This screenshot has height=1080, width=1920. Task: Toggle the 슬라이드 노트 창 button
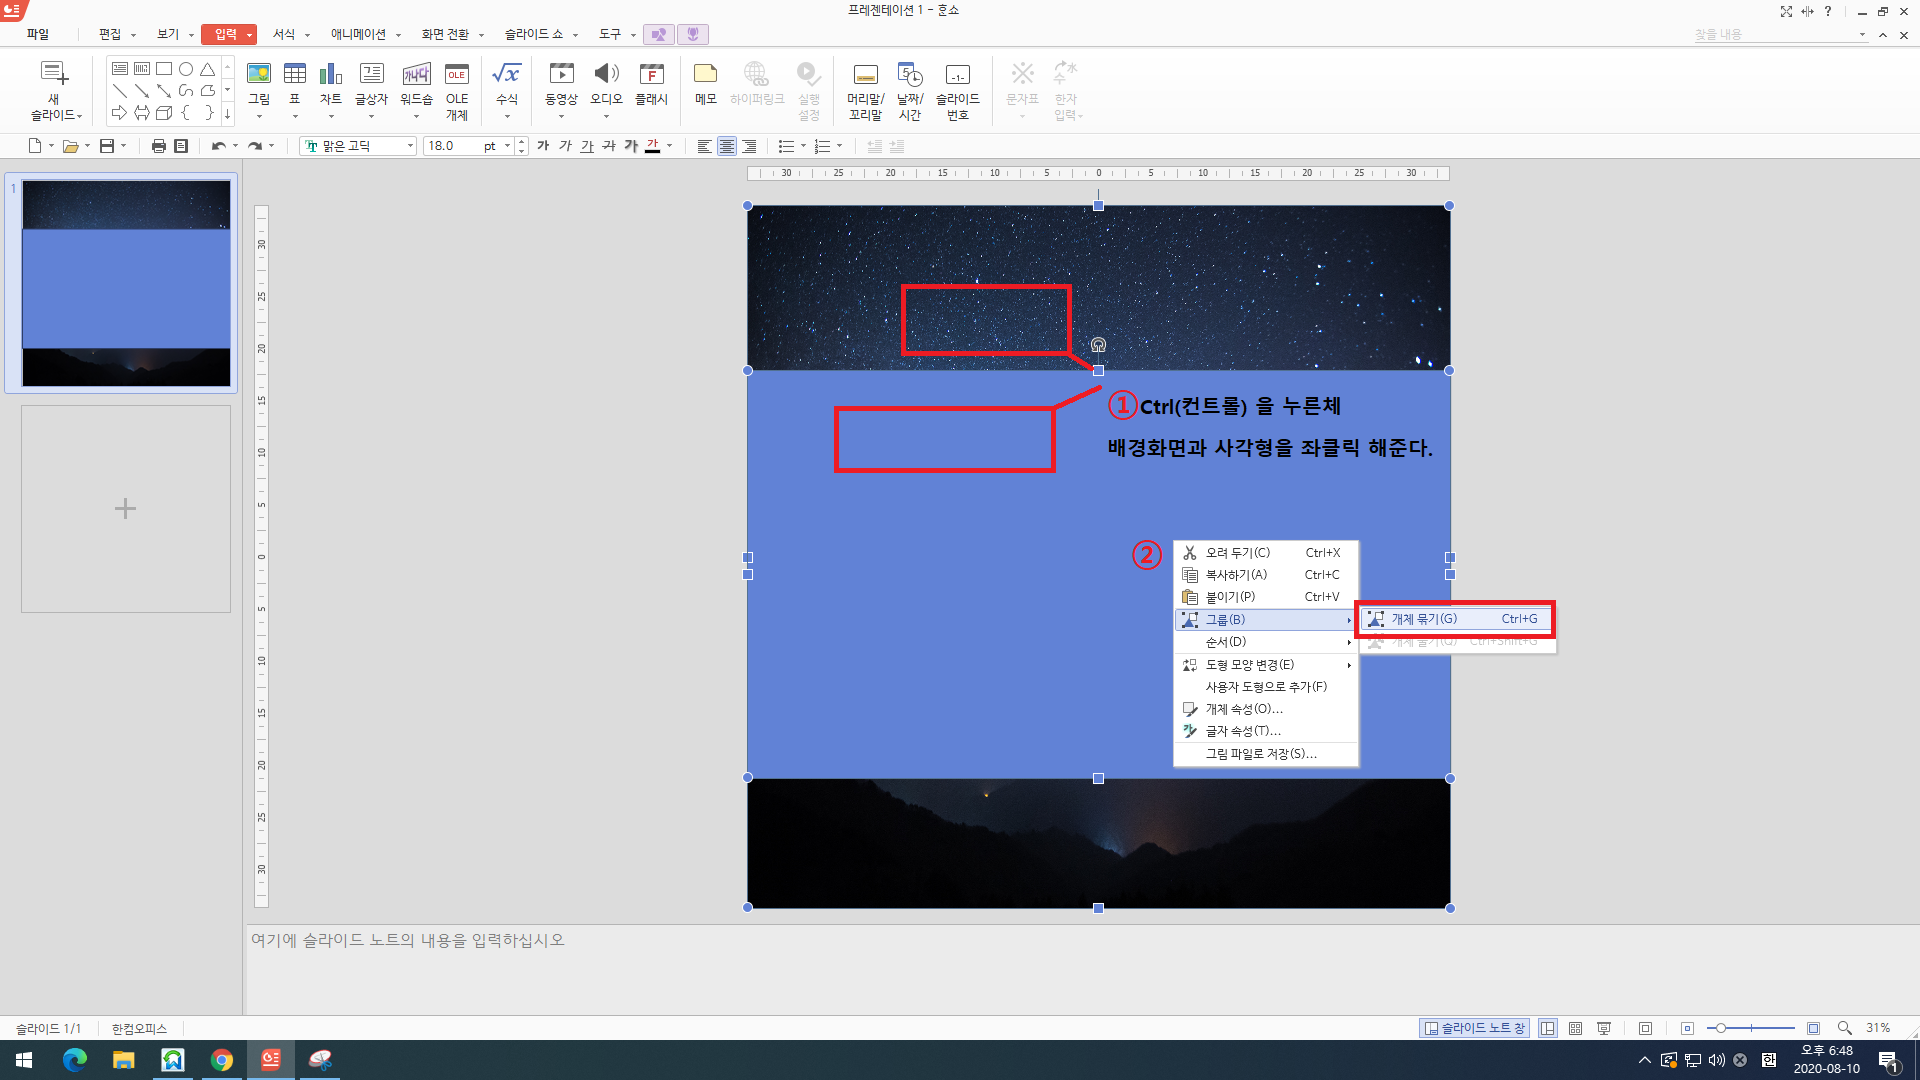(x=1475, y=1028)
